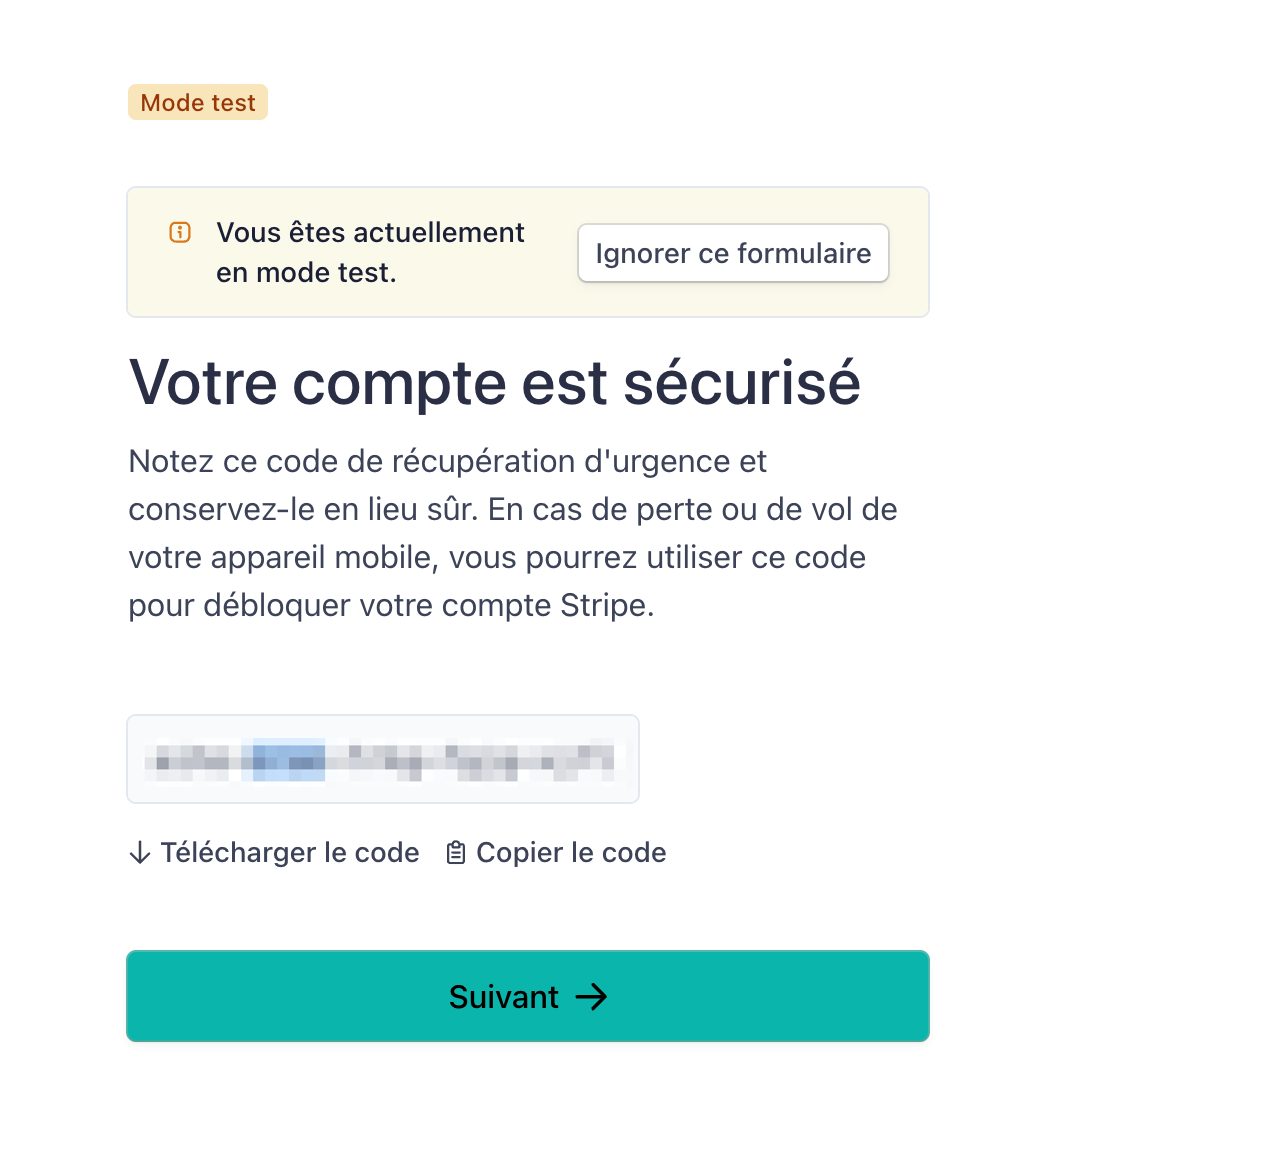
Task: Click the right end of the blurred code
Action: (x=598, y=760)
